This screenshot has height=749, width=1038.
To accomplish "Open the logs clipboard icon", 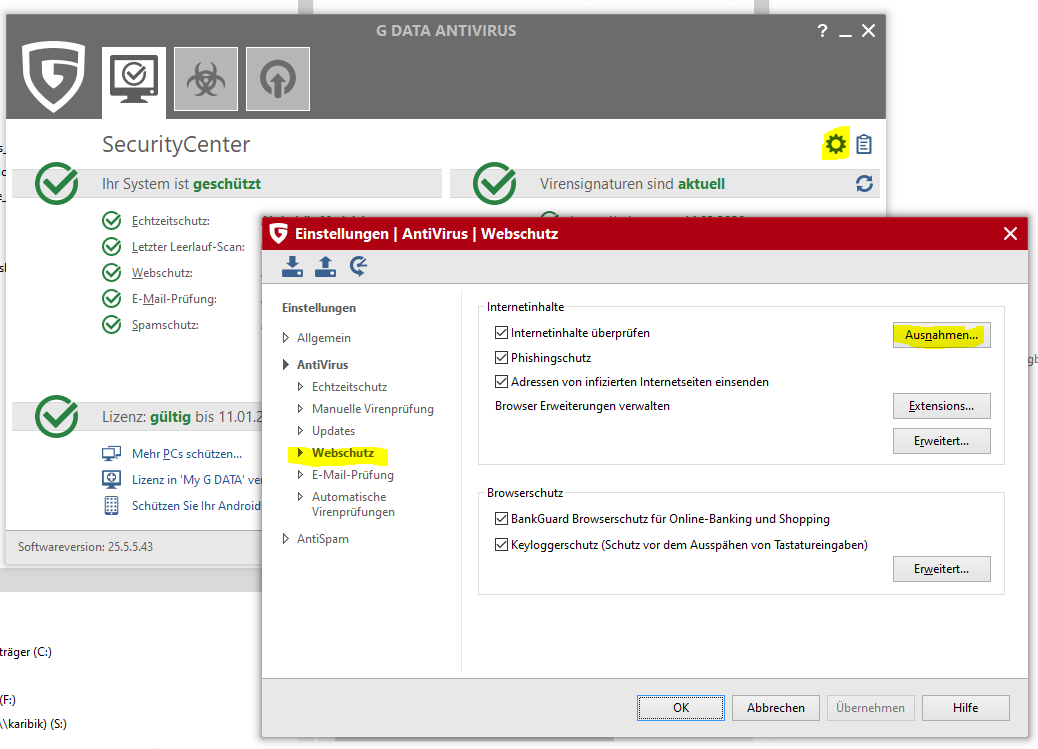I will tap(864, 144).
